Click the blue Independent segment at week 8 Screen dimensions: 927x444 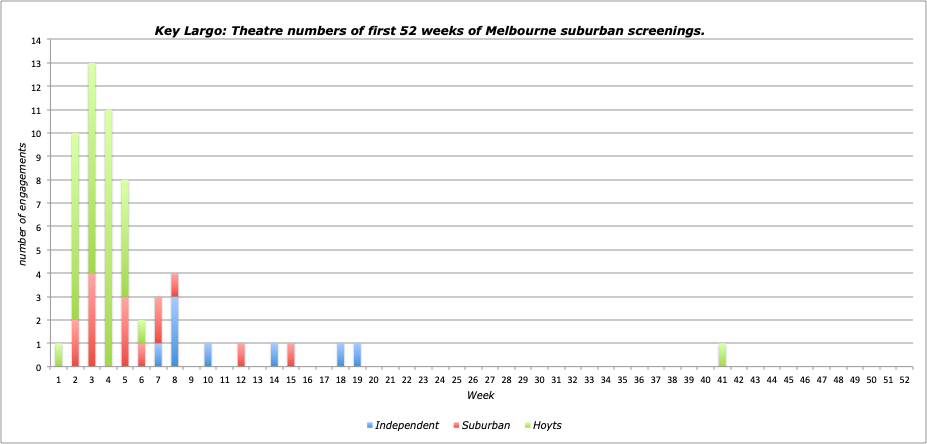tap(175, 332)
